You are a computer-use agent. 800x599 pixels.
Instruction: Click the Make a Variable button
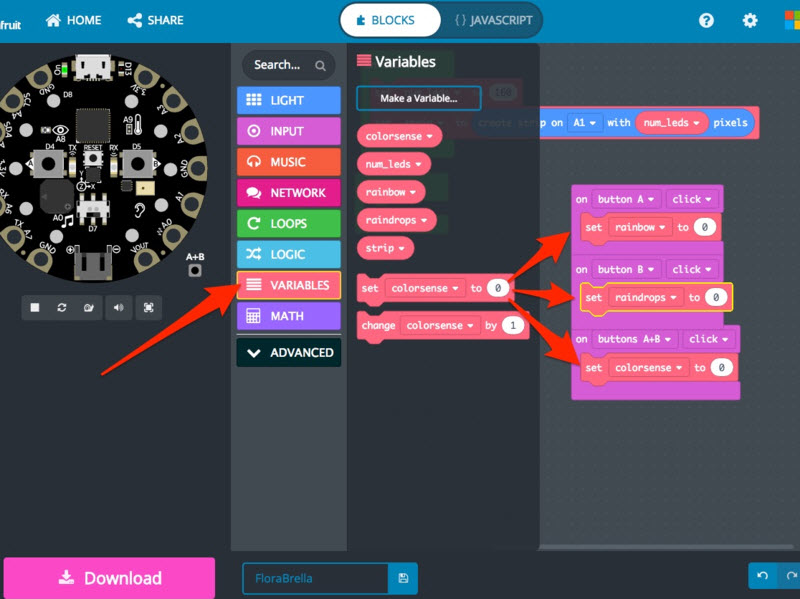pyautogui.click(x=418, y=98)
